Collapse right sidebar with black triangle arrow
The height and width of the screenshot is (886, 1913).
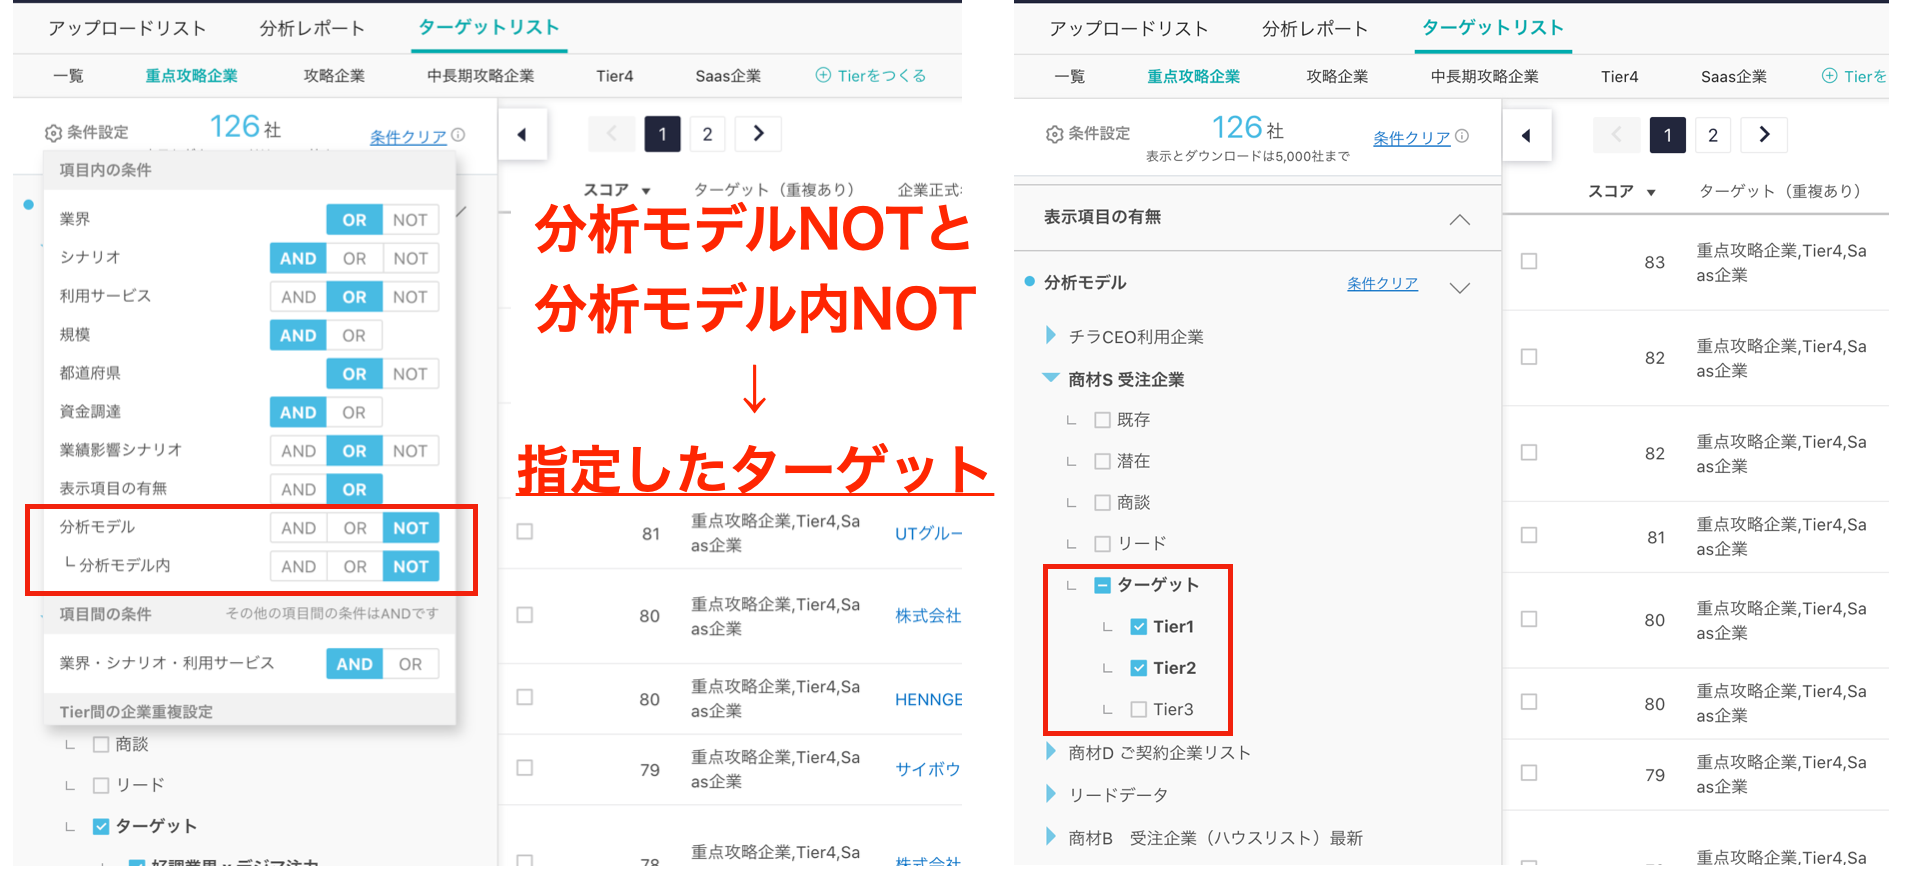tap(1526, 135)
